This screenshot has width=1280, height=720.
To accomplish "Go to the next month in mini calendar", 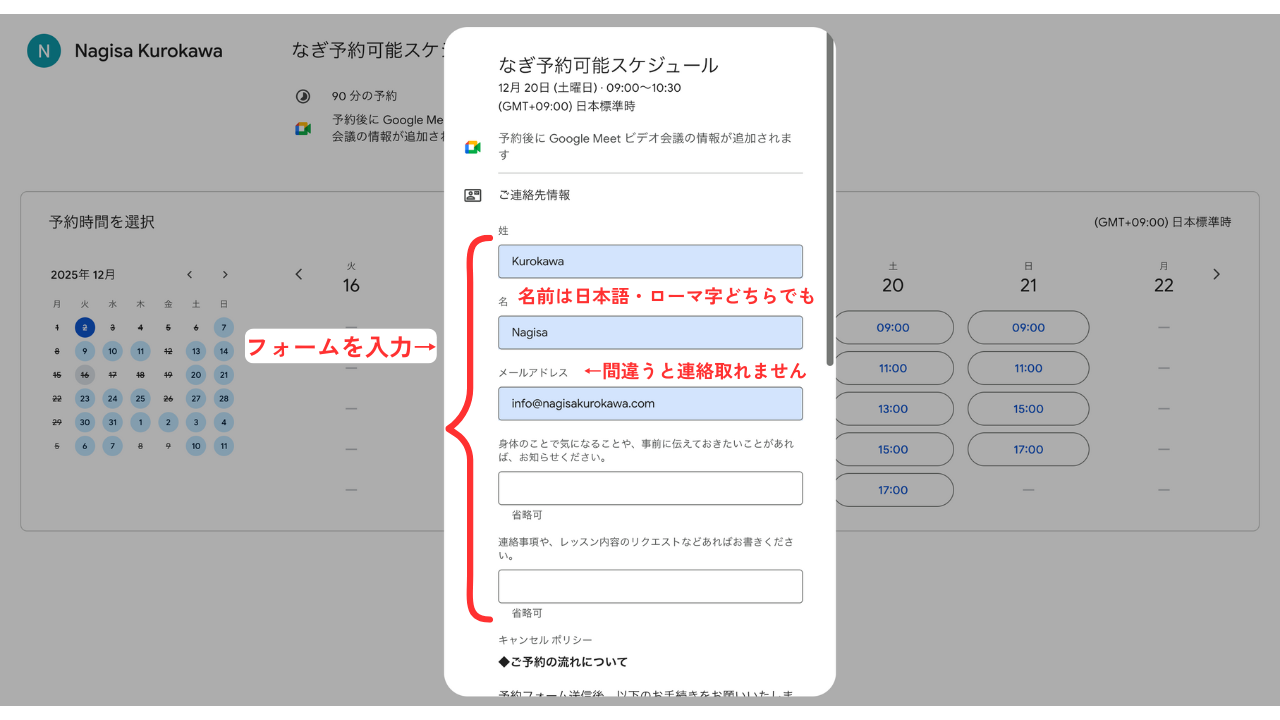I will point(225,274).
